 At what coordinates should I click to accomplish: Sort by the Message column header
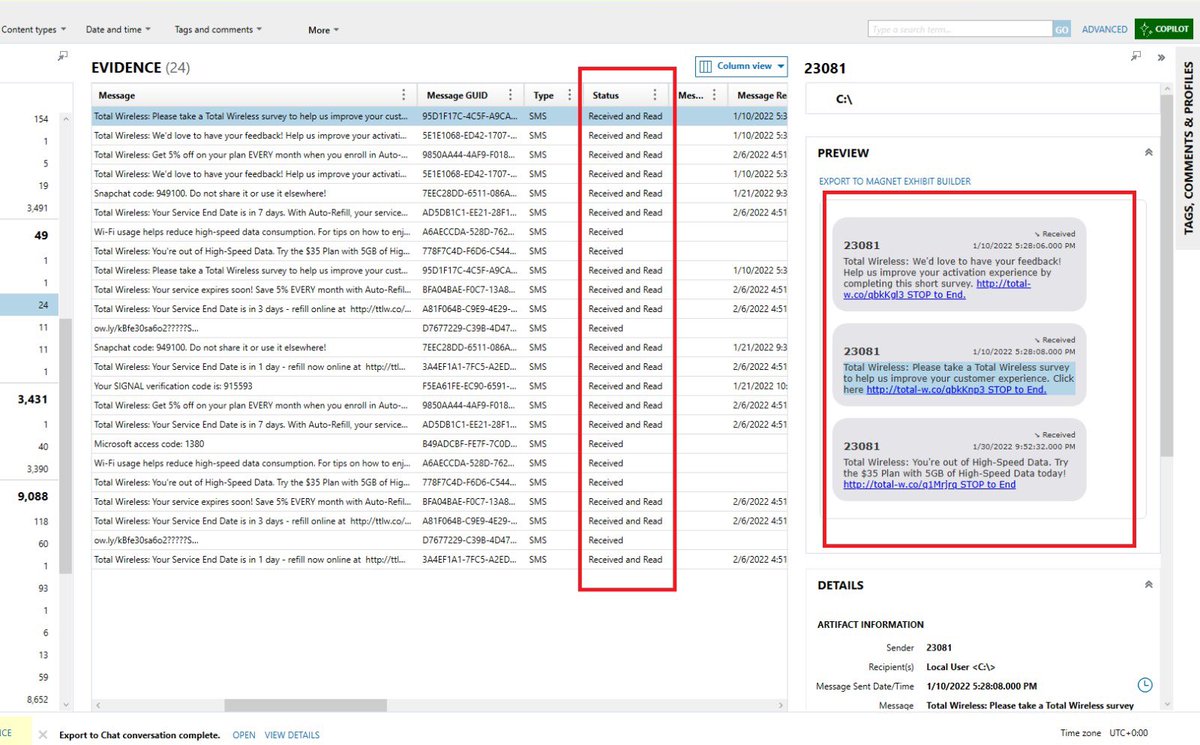tap(117, 95)
